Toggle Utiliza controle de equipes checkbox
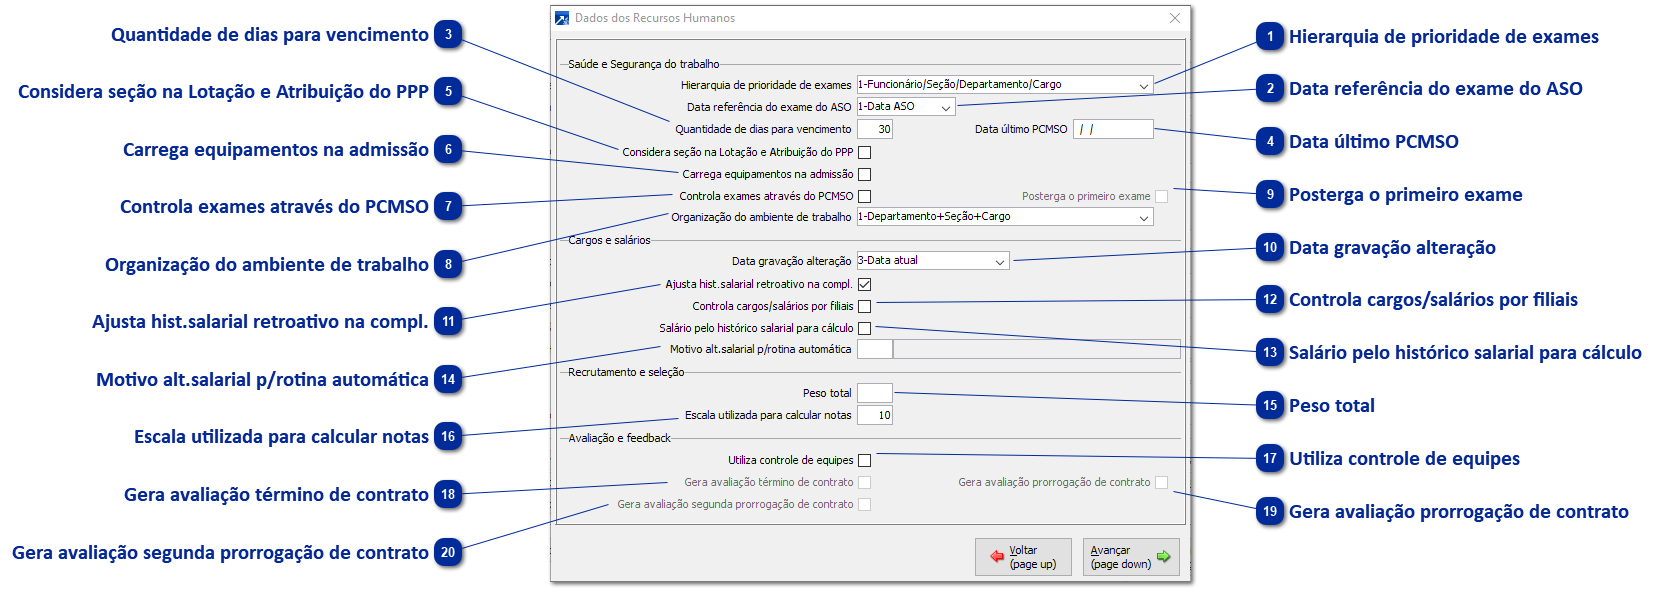Screen dimensions: 1658x593 pos(865,461)
